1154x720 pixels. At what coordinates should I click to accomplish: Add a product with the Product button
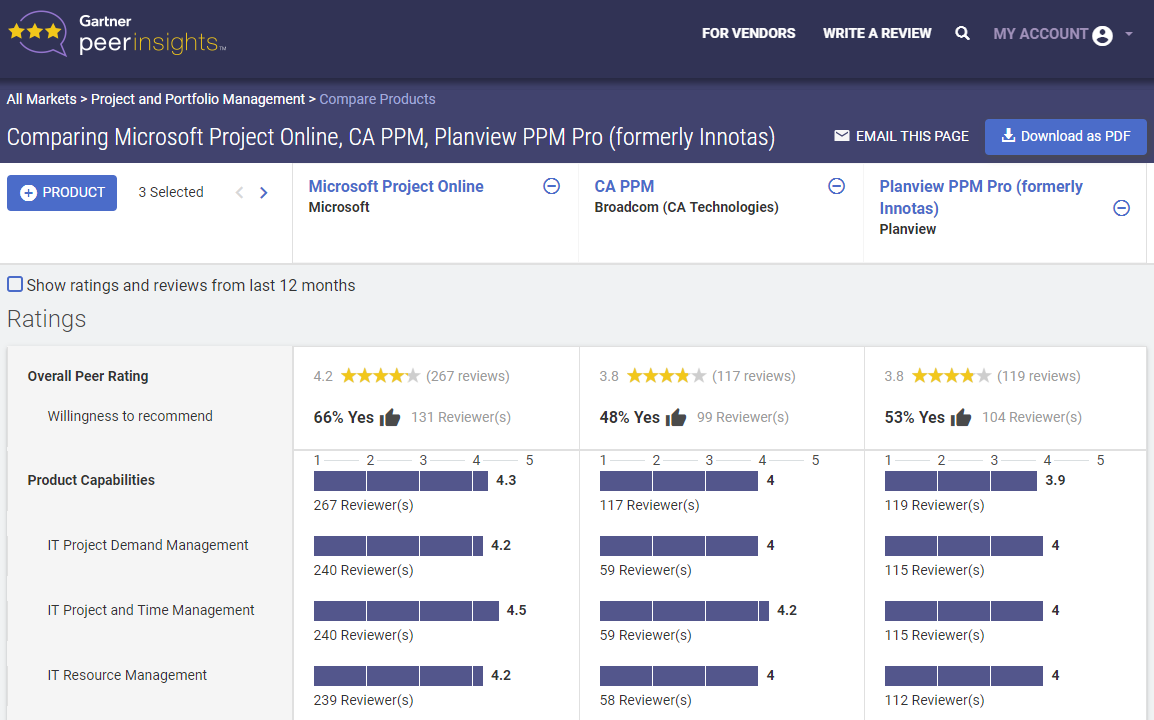pyautogui.click(x=62, y=192)
